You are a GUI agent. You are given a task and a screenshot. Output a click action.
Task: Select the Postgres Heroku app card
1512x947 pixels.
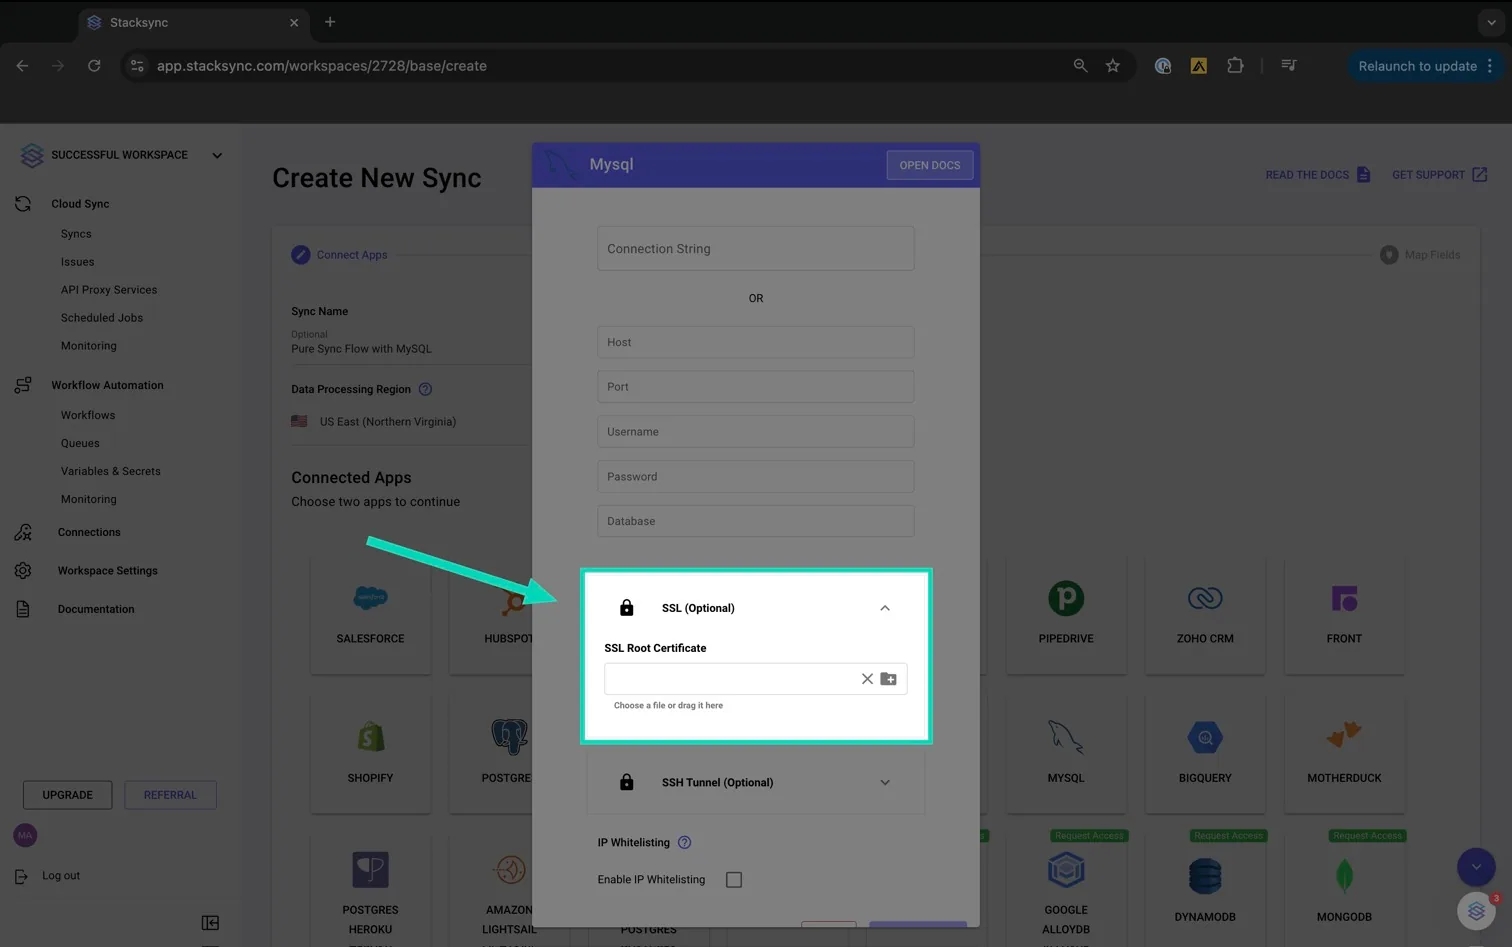(x=370, y=890)
